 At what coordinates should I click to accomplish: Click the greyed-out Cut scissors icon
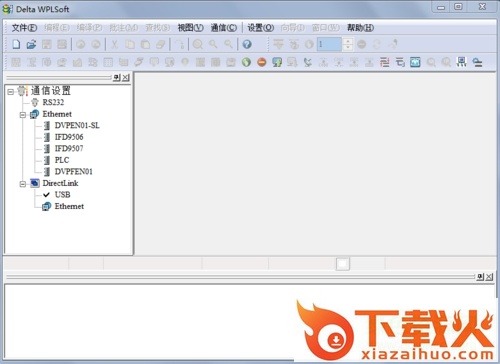click(114, 44)
